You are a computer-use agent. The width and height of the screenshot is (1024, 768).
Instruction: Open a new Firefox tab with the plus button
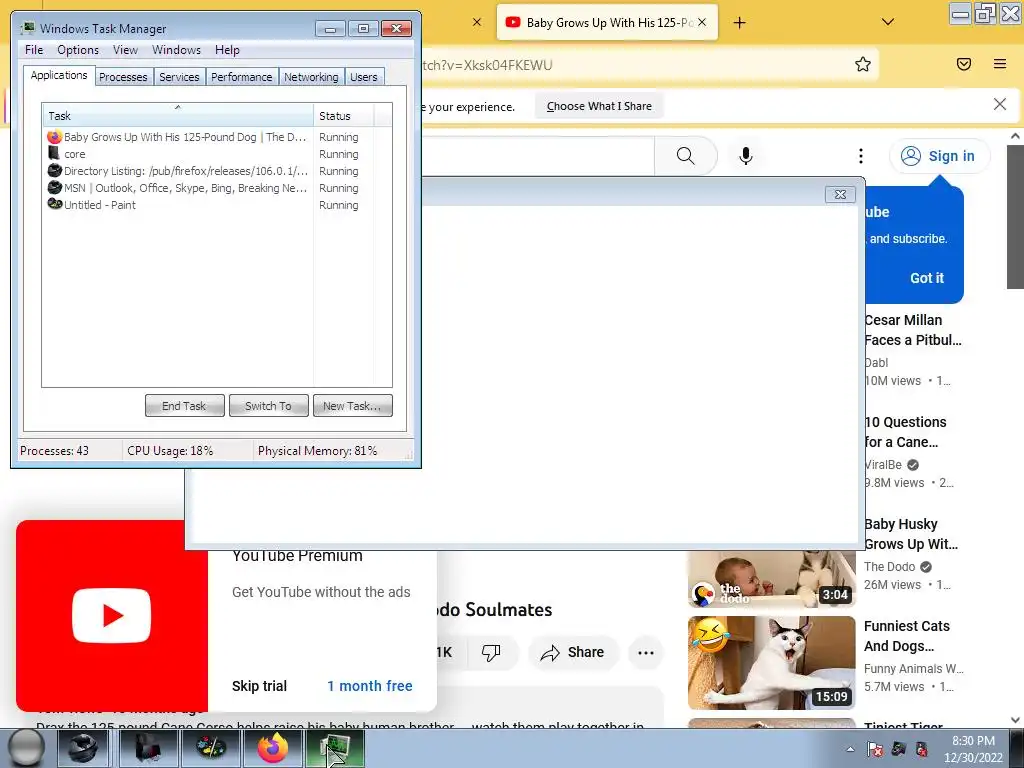pyautogui.click(x=739, y=23)
